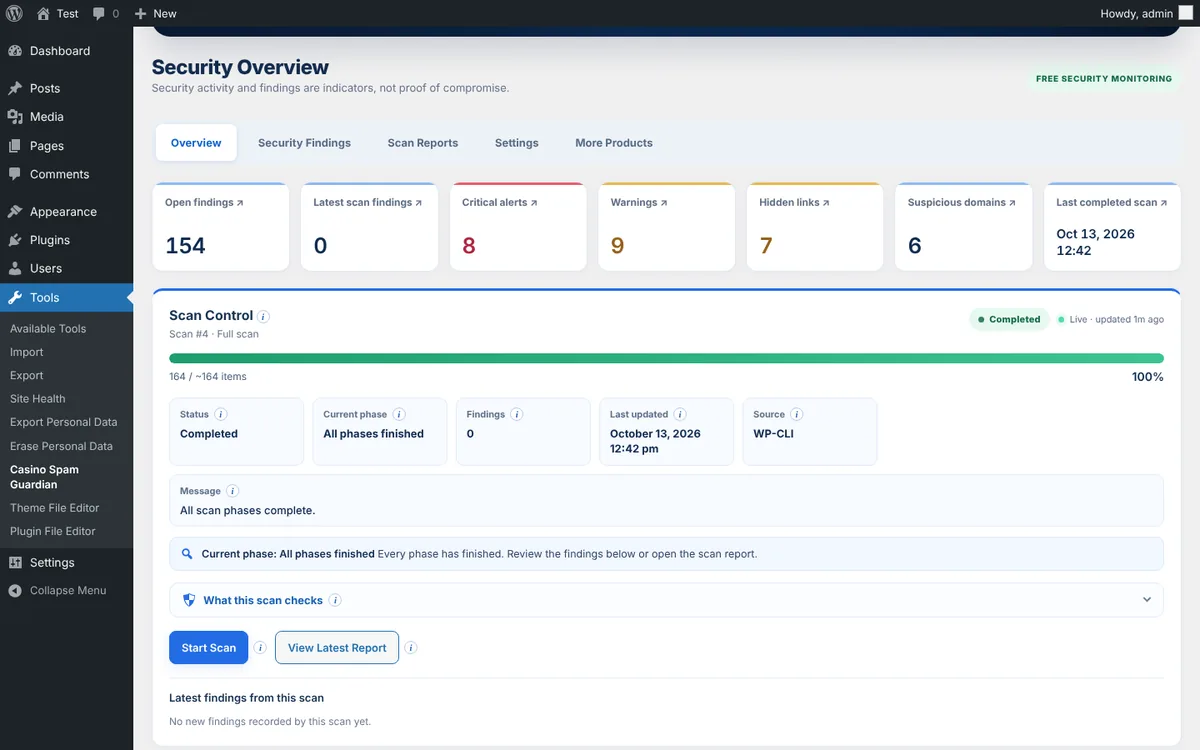Open the Suspicious domains card

click(964, 227)
